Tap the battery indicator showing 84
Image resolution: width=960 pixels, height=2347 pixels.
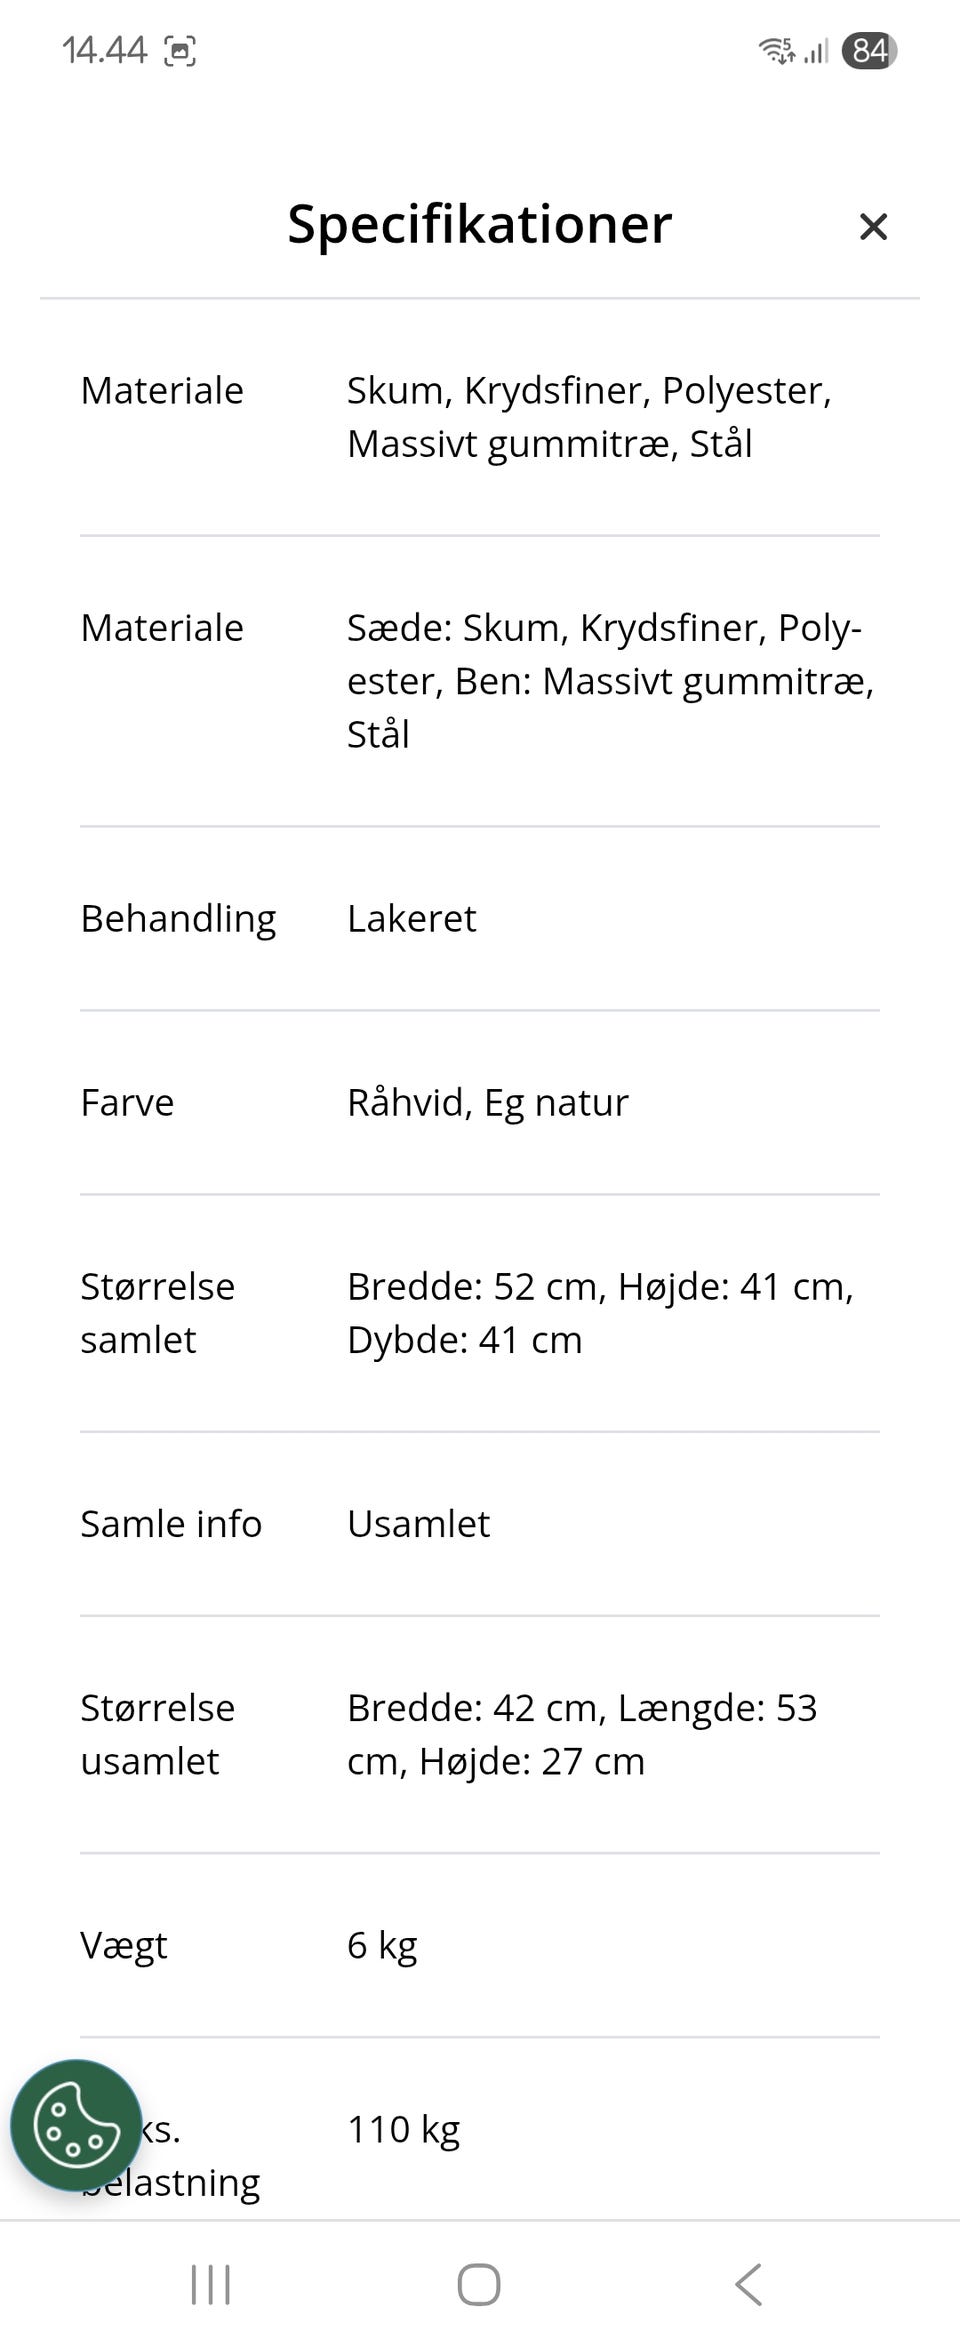click(x=870, y=50)
